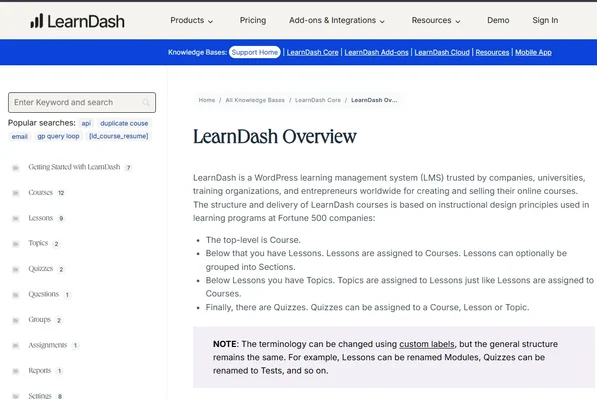Image resolution: width=597 pixels, height=399 pixels.
Task: Click LearnDash Core in the breadcrumb
Action: [318, 100]
